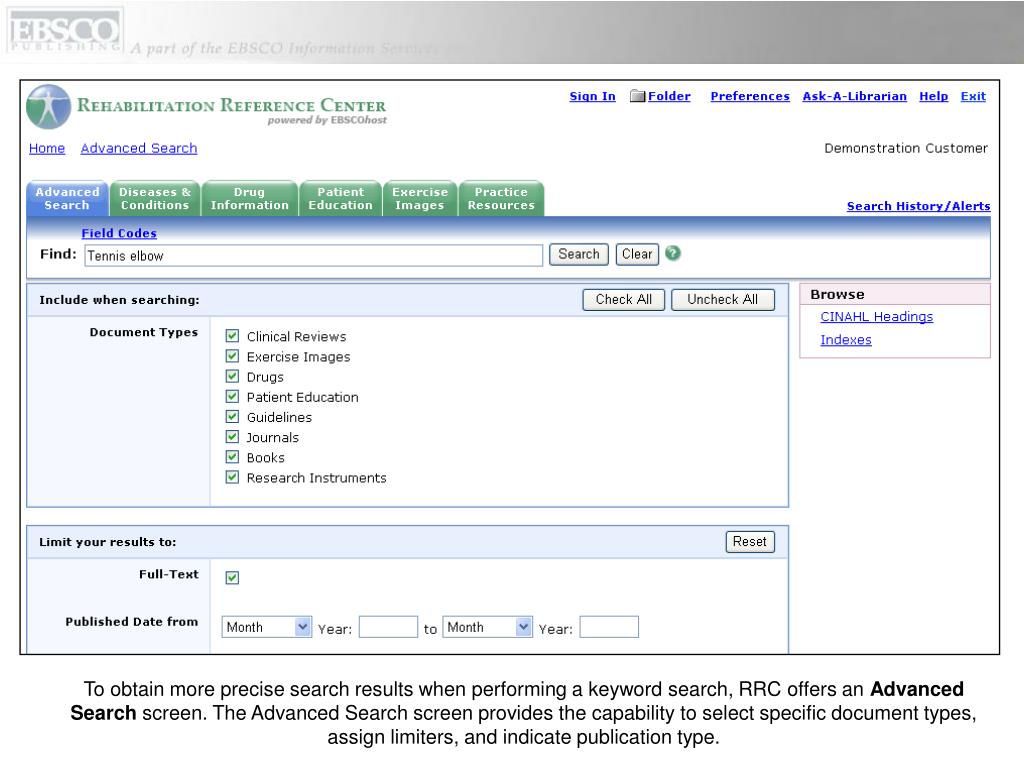Click the green help question mark icon

(x=673, y=253)
